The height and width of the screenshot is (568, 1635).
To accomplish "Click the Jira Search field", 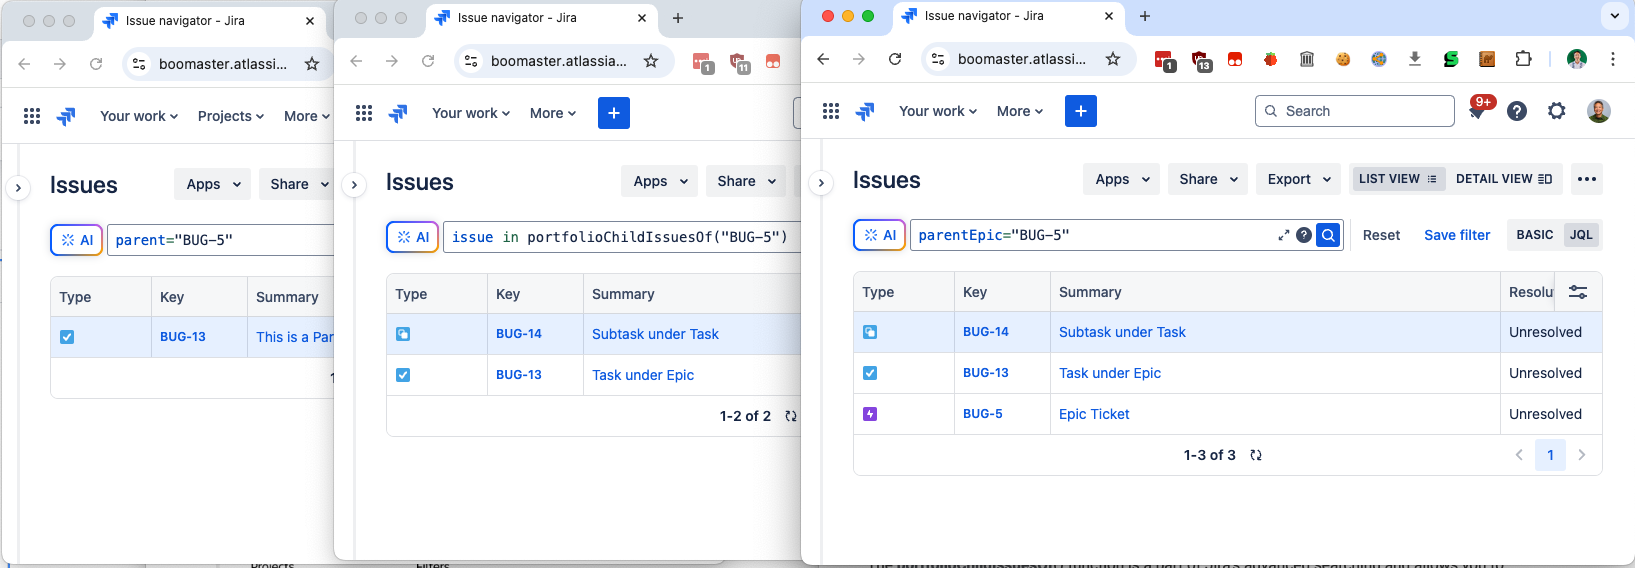I will point(1355,111).
